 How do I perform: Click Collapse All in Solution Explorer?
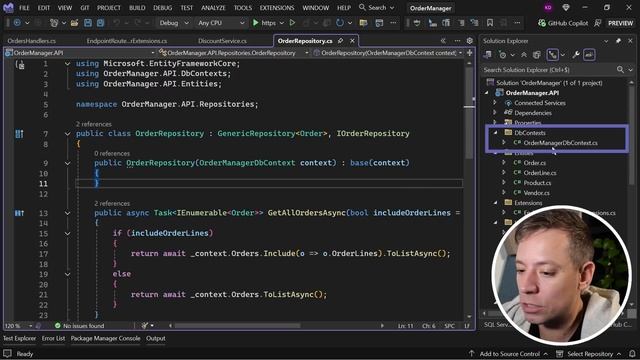[x=524, y=55]
